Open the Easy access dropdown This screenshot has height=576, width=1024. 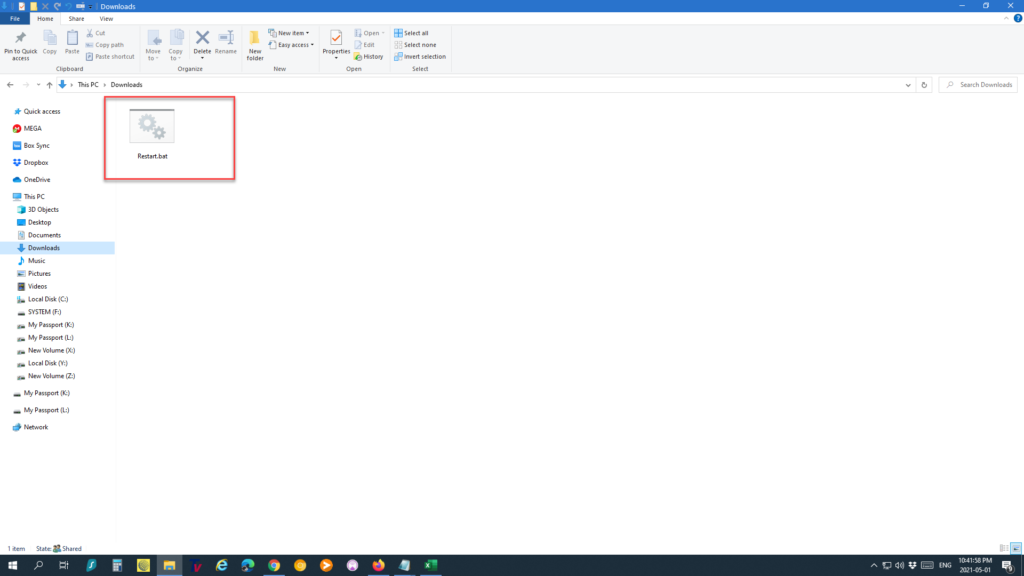coord(291,45)
